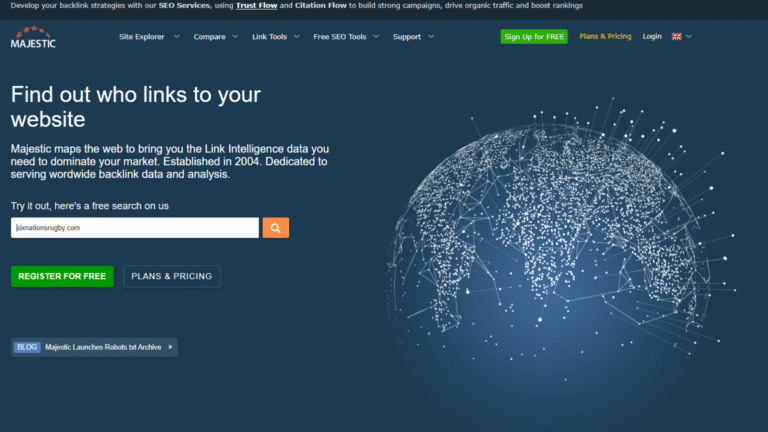Focus the free search domain input field
This screenshot has height=432, width=768.
tap(135, 228)
